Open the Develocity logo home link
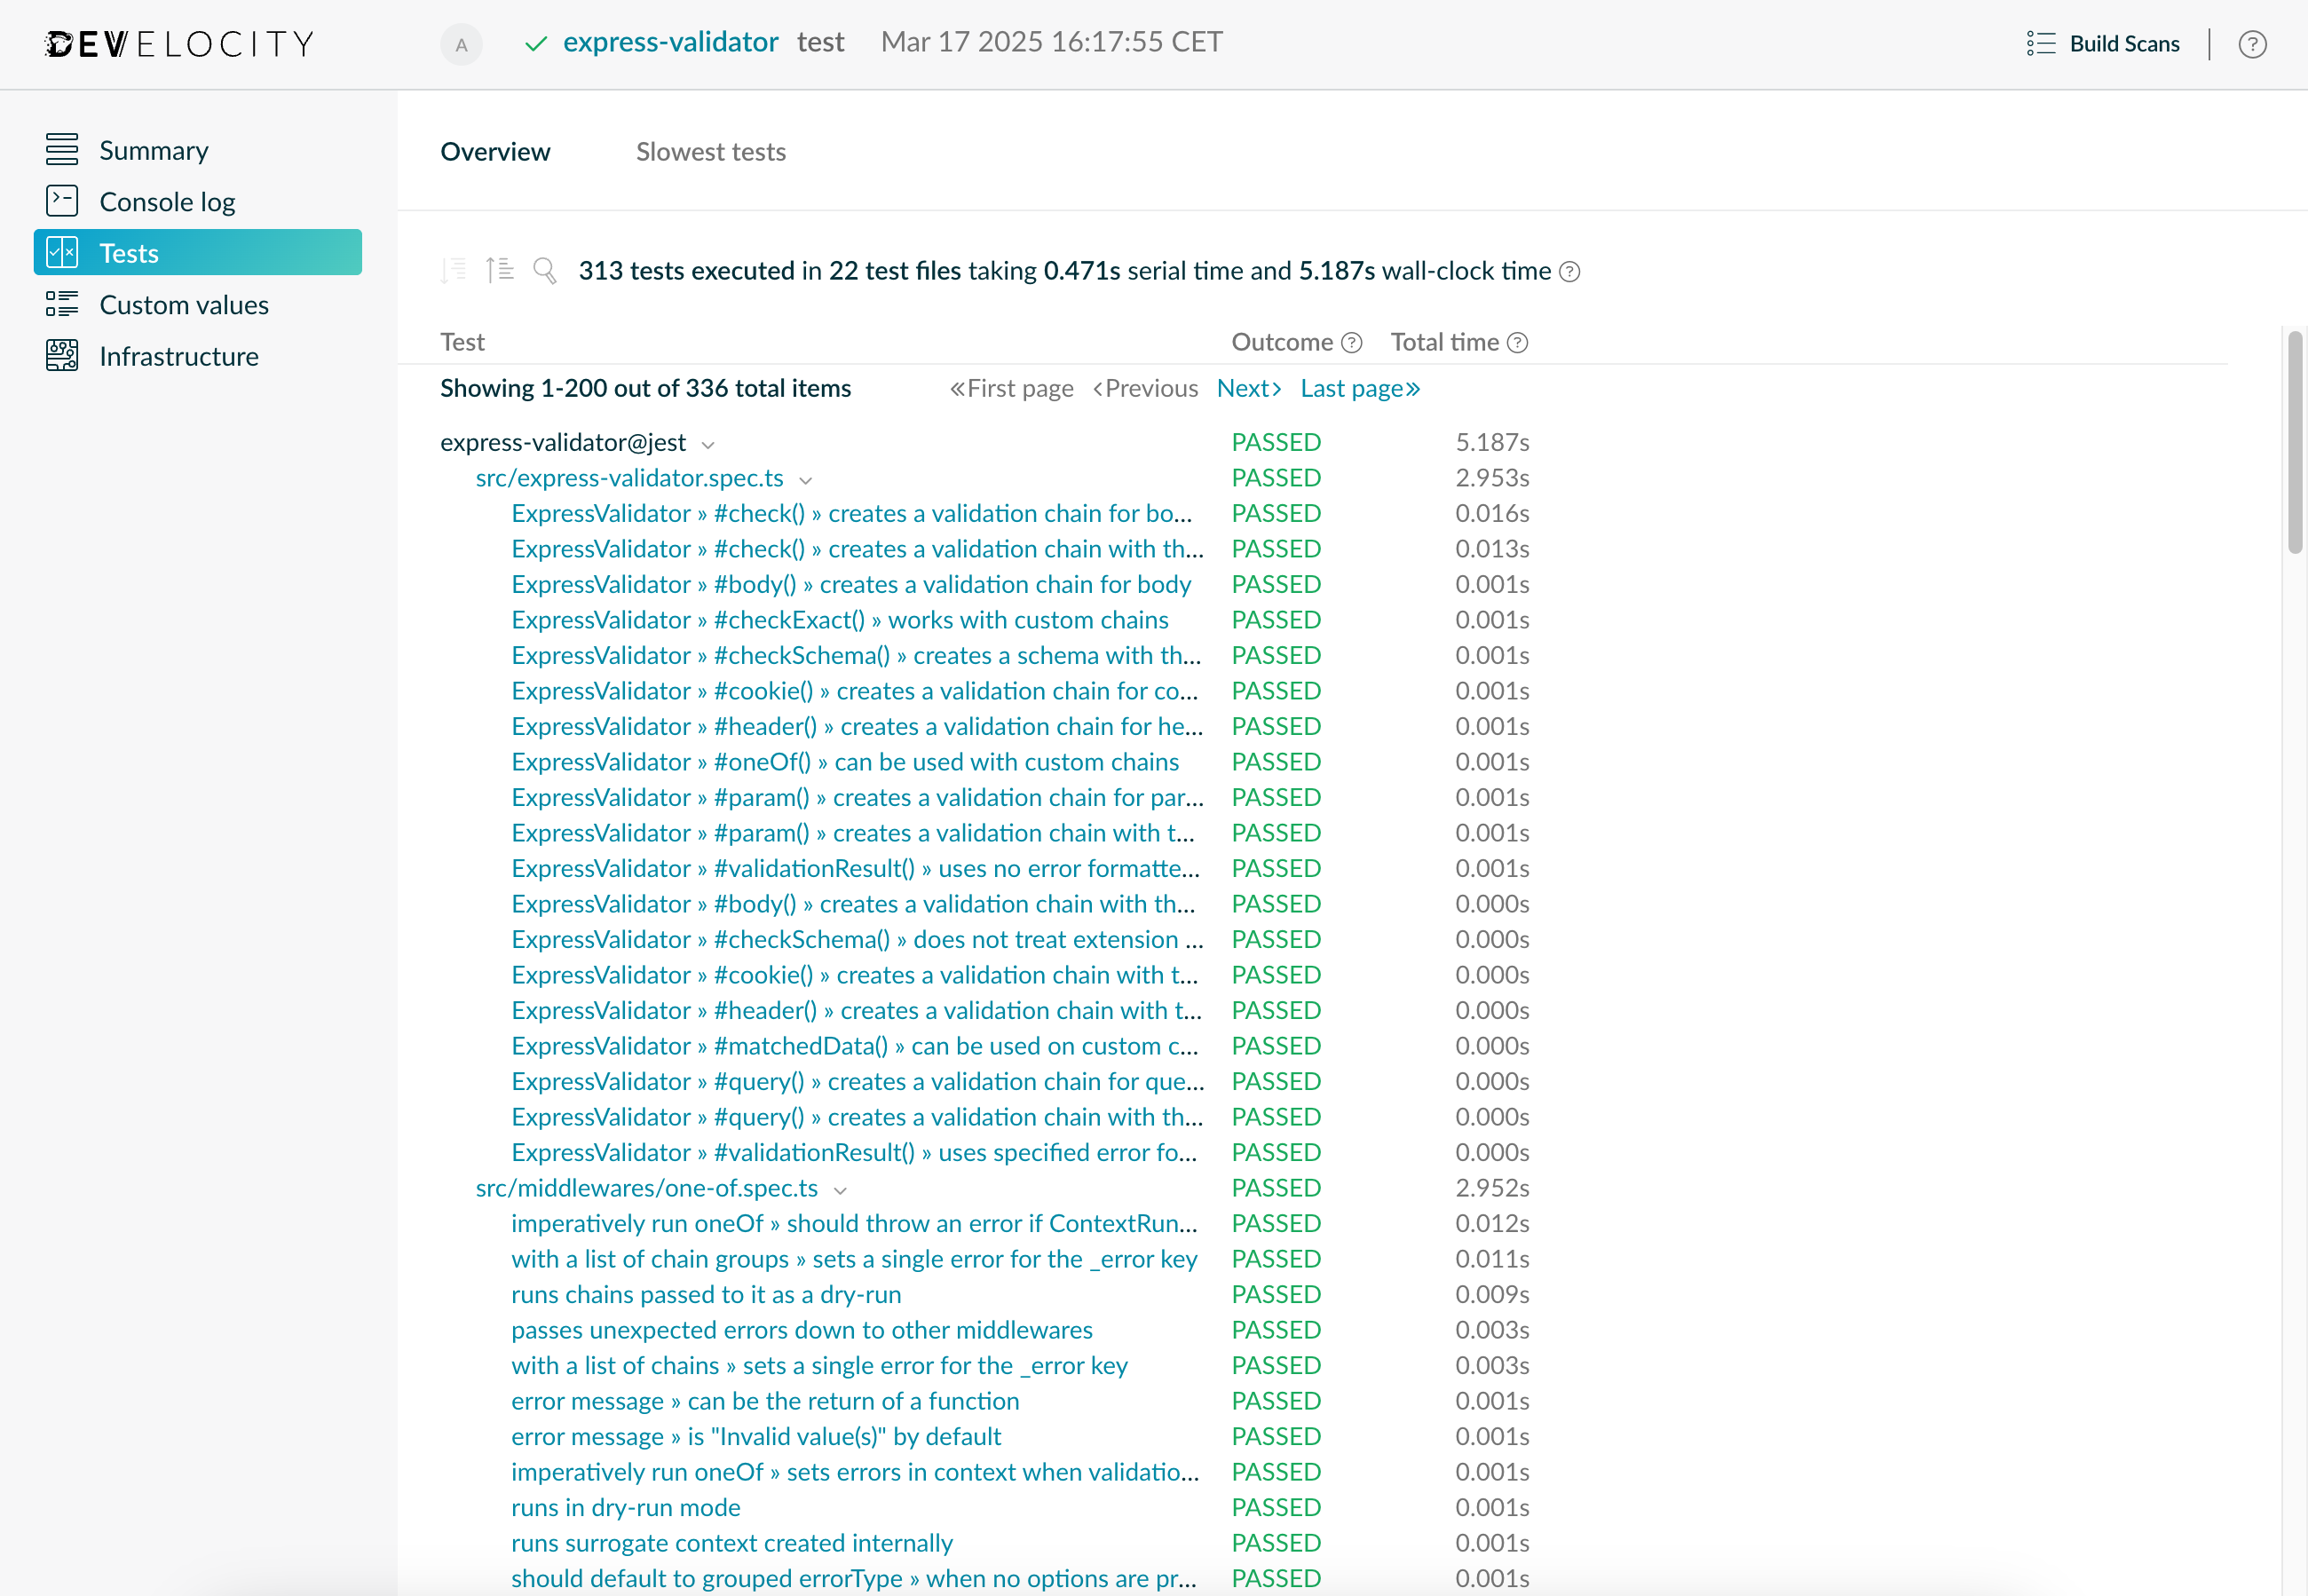 [x=180, y=44]
